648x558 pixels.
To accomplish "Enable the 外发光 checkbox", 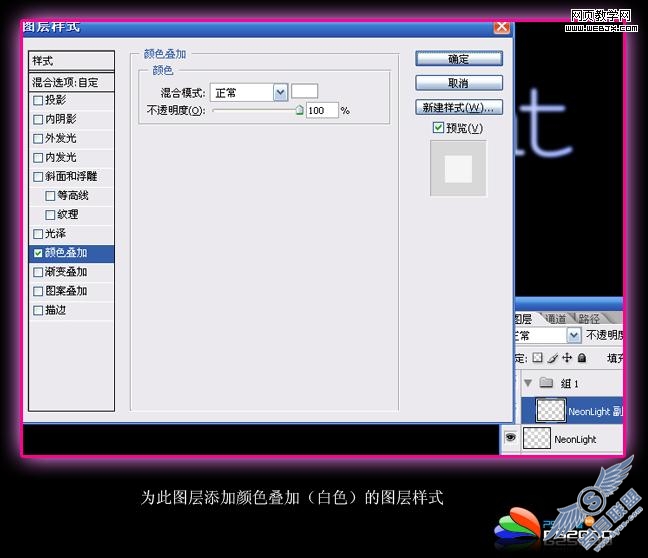I will click(x=38, y=138).
